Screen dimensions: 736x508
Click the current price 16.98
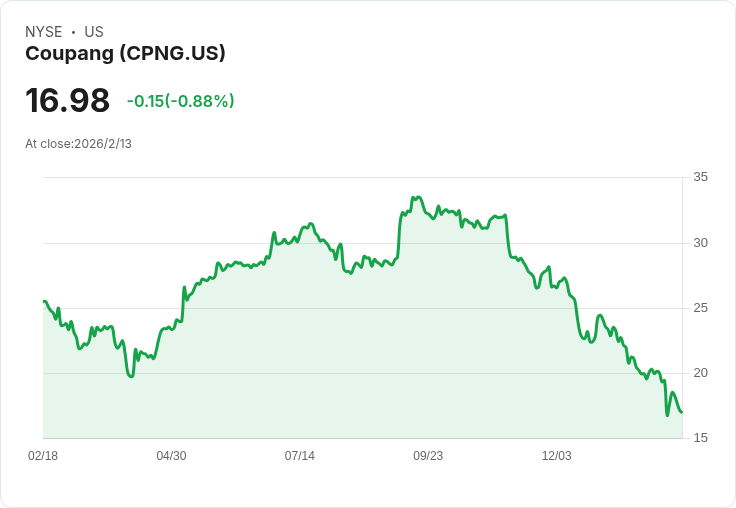(67, 100)
